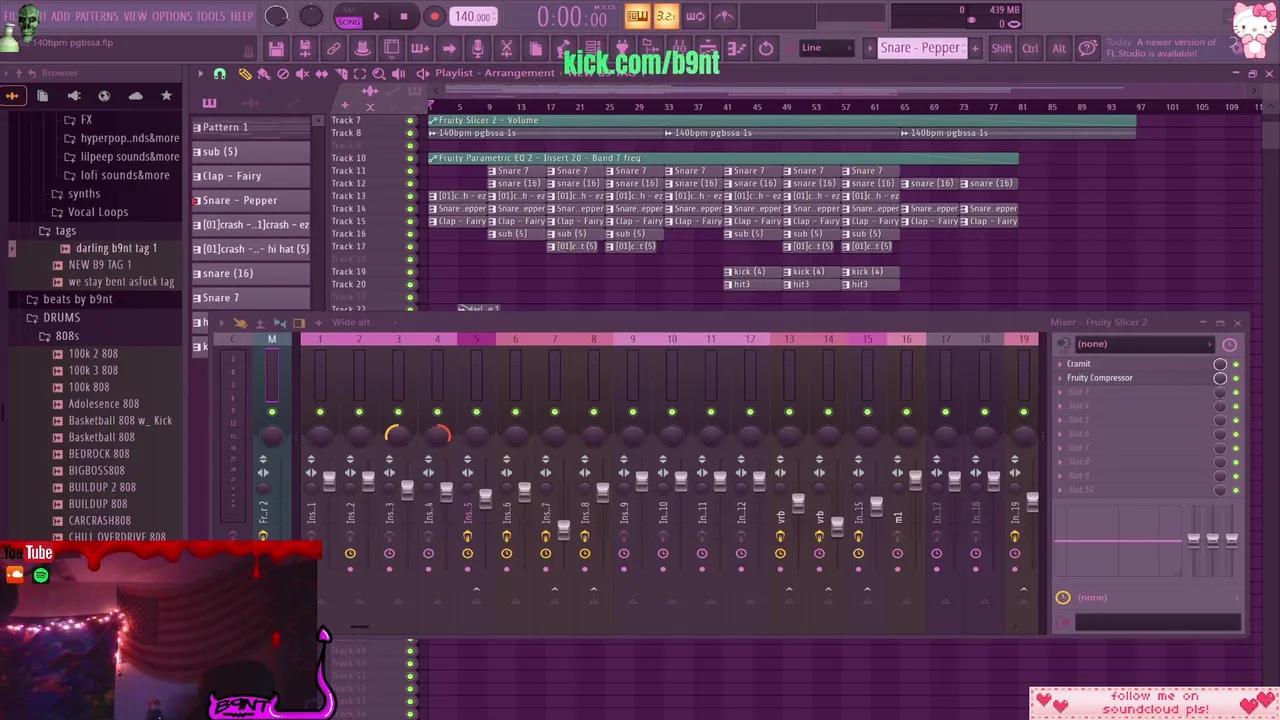Enable the Record button in the transport
The image size is (1280, 720).
434,16
